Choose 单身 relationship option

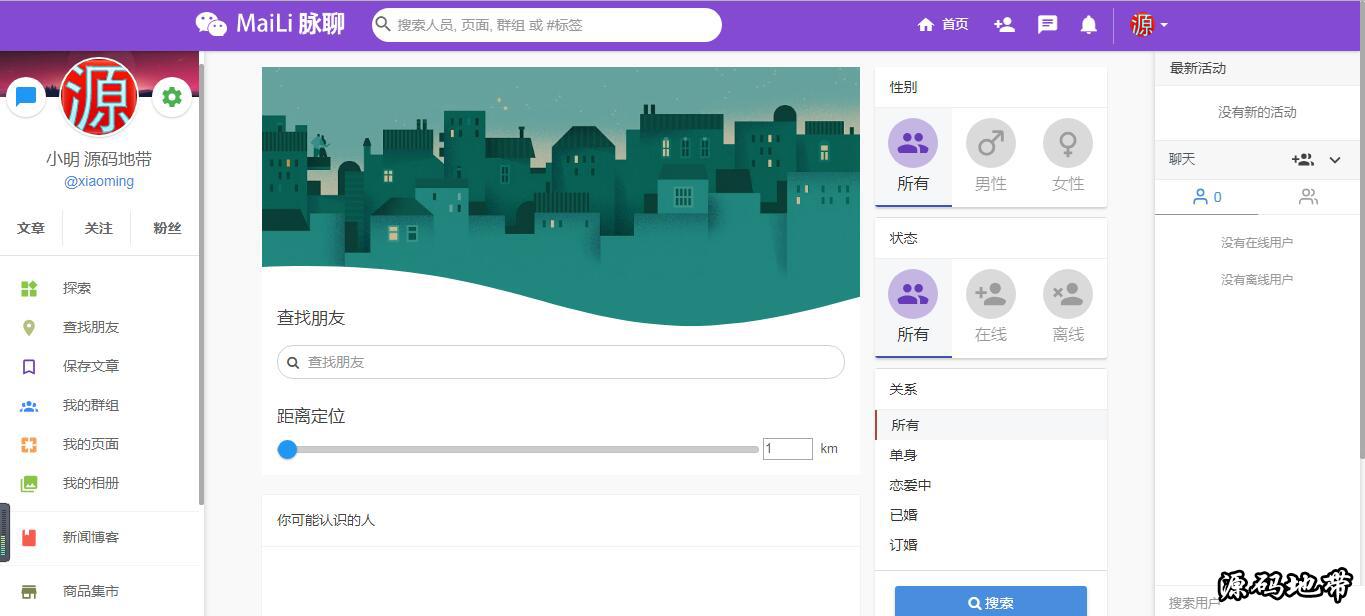pyautogui.click(x=903, y=455)
